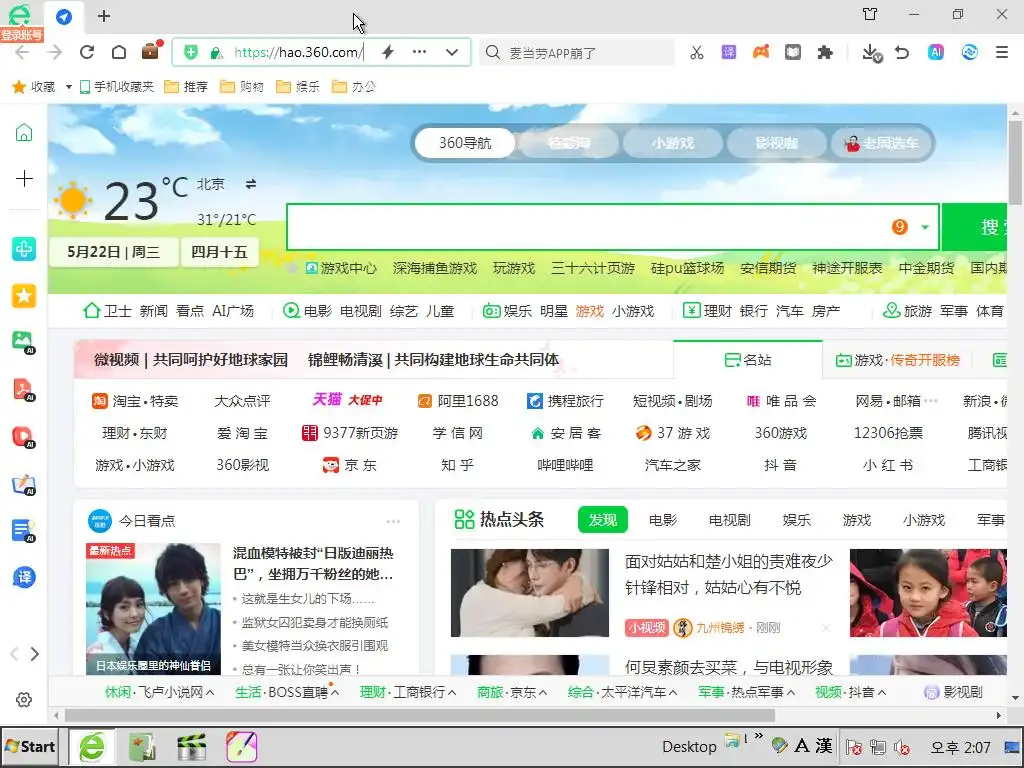1024x768 pixels.
Task: Select the 小游戏 pill tab
Action: tap(673, 143)
